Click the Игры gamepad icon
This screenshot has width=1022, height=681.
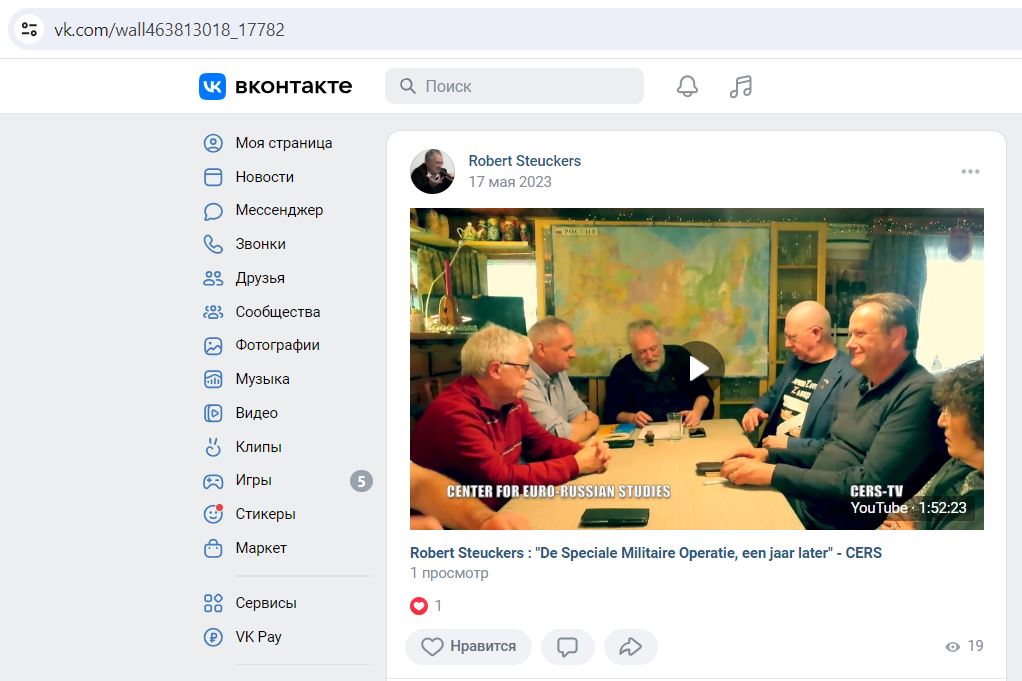(213, 481)
